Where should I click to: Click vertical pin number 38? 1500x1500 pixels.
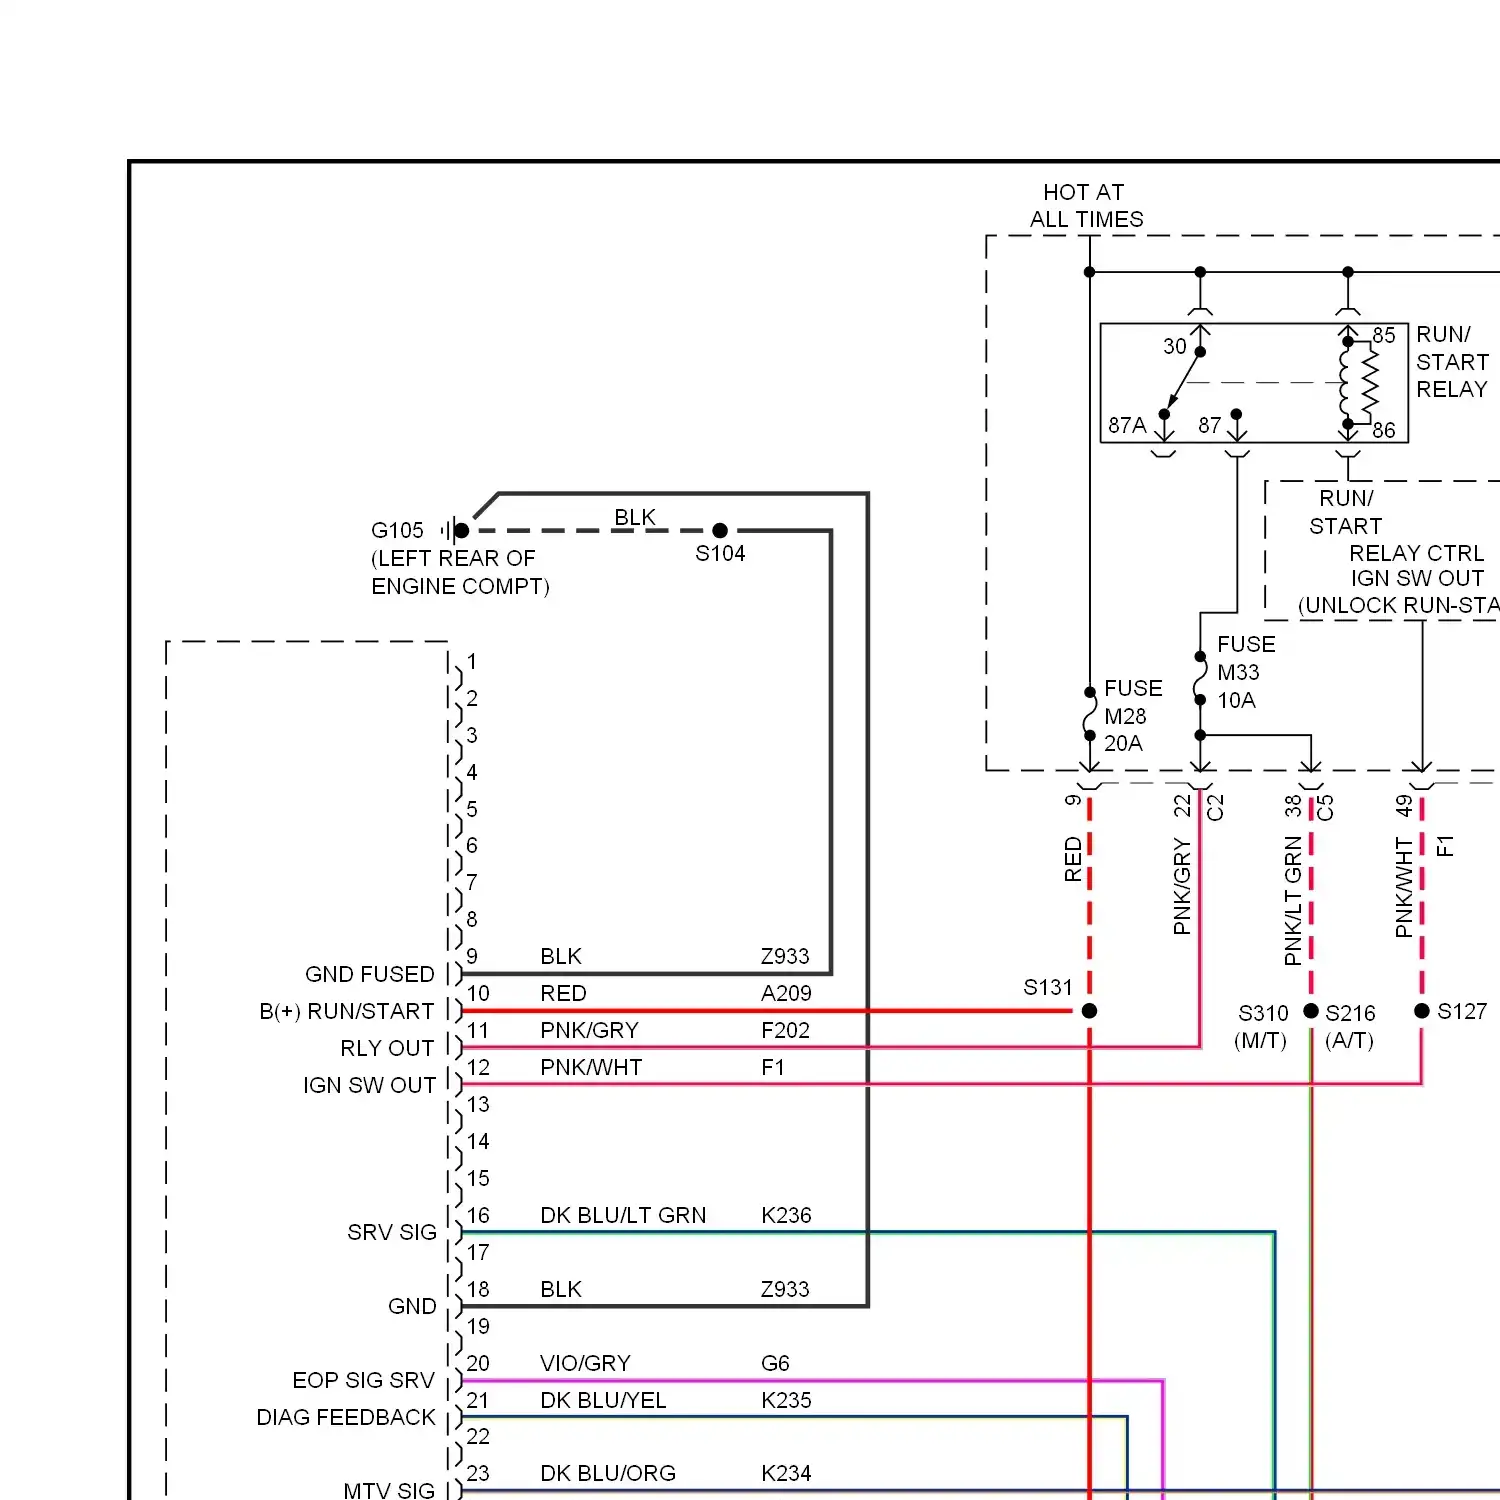click(x=1293, y=805)
